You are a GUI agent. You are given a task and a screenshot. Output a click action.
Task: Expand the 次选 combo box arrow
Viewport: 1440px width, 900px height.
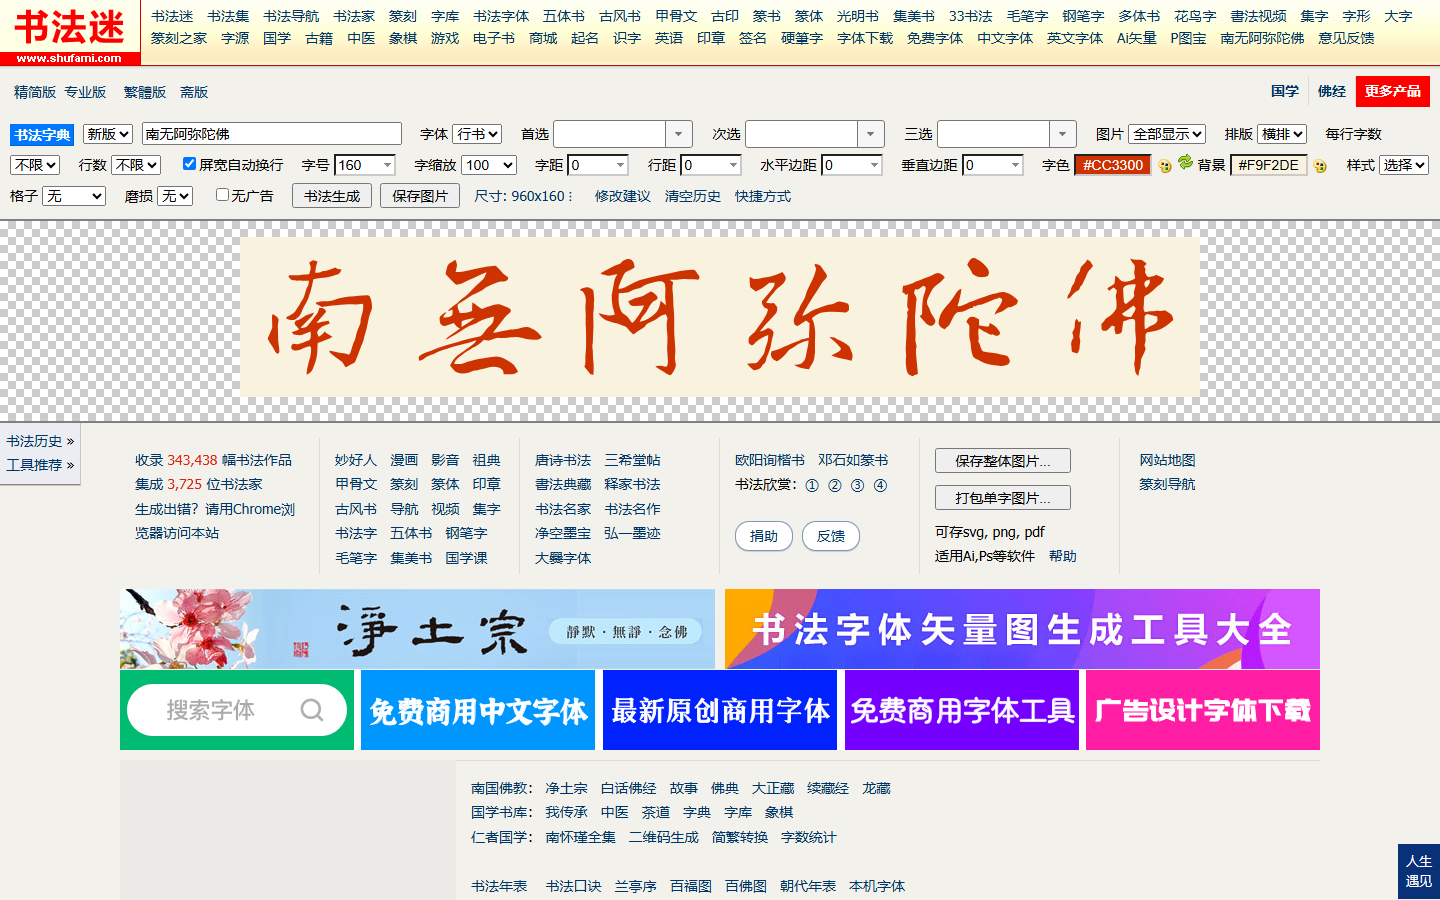click(871, 134)
